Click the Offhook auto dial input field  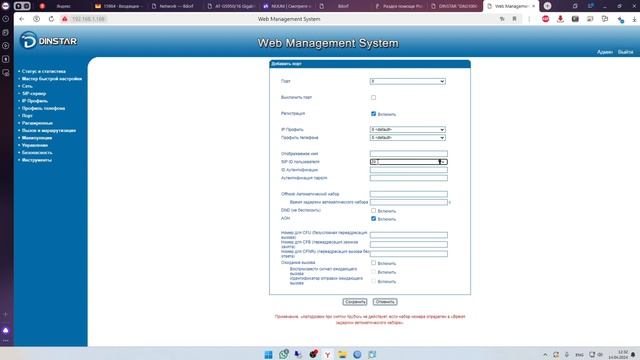[x=409, y=194]
